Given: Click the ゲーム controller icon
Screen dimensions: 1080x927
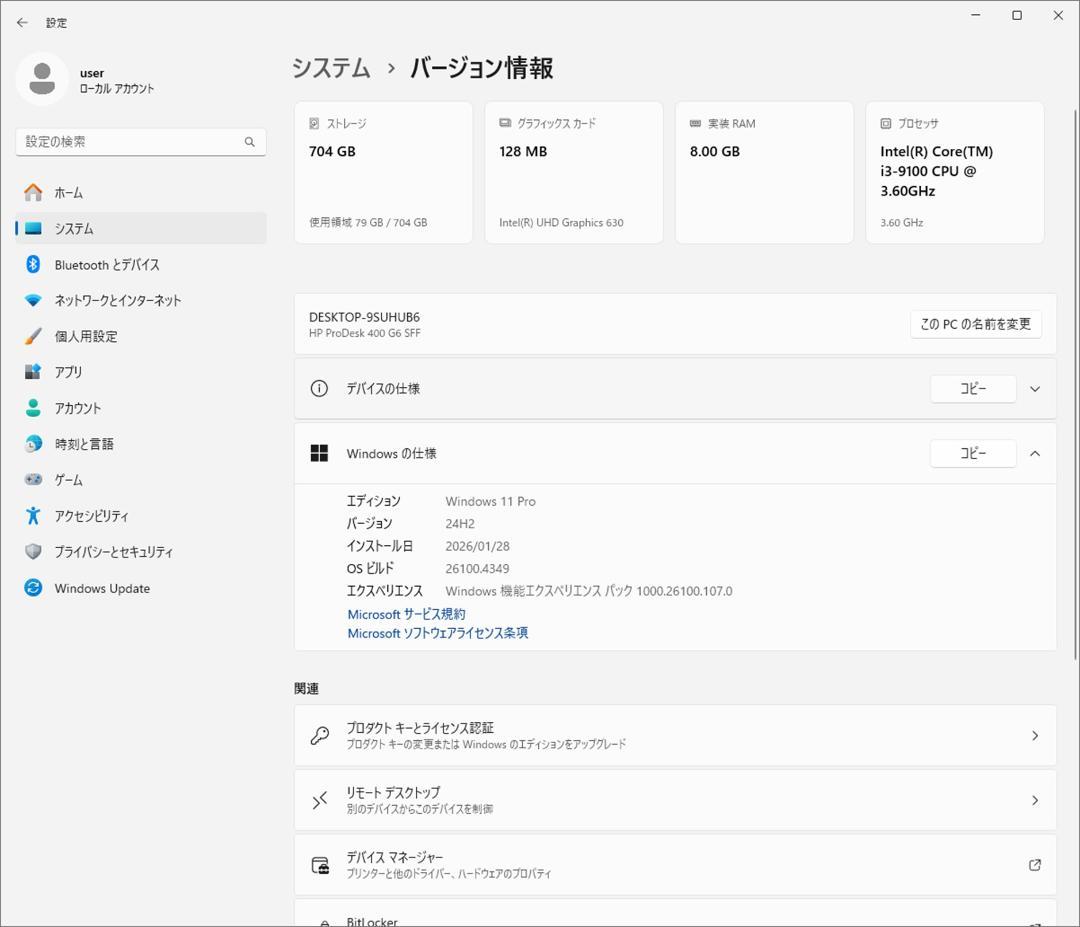Looking at the screenshot, I should (33, 479).
